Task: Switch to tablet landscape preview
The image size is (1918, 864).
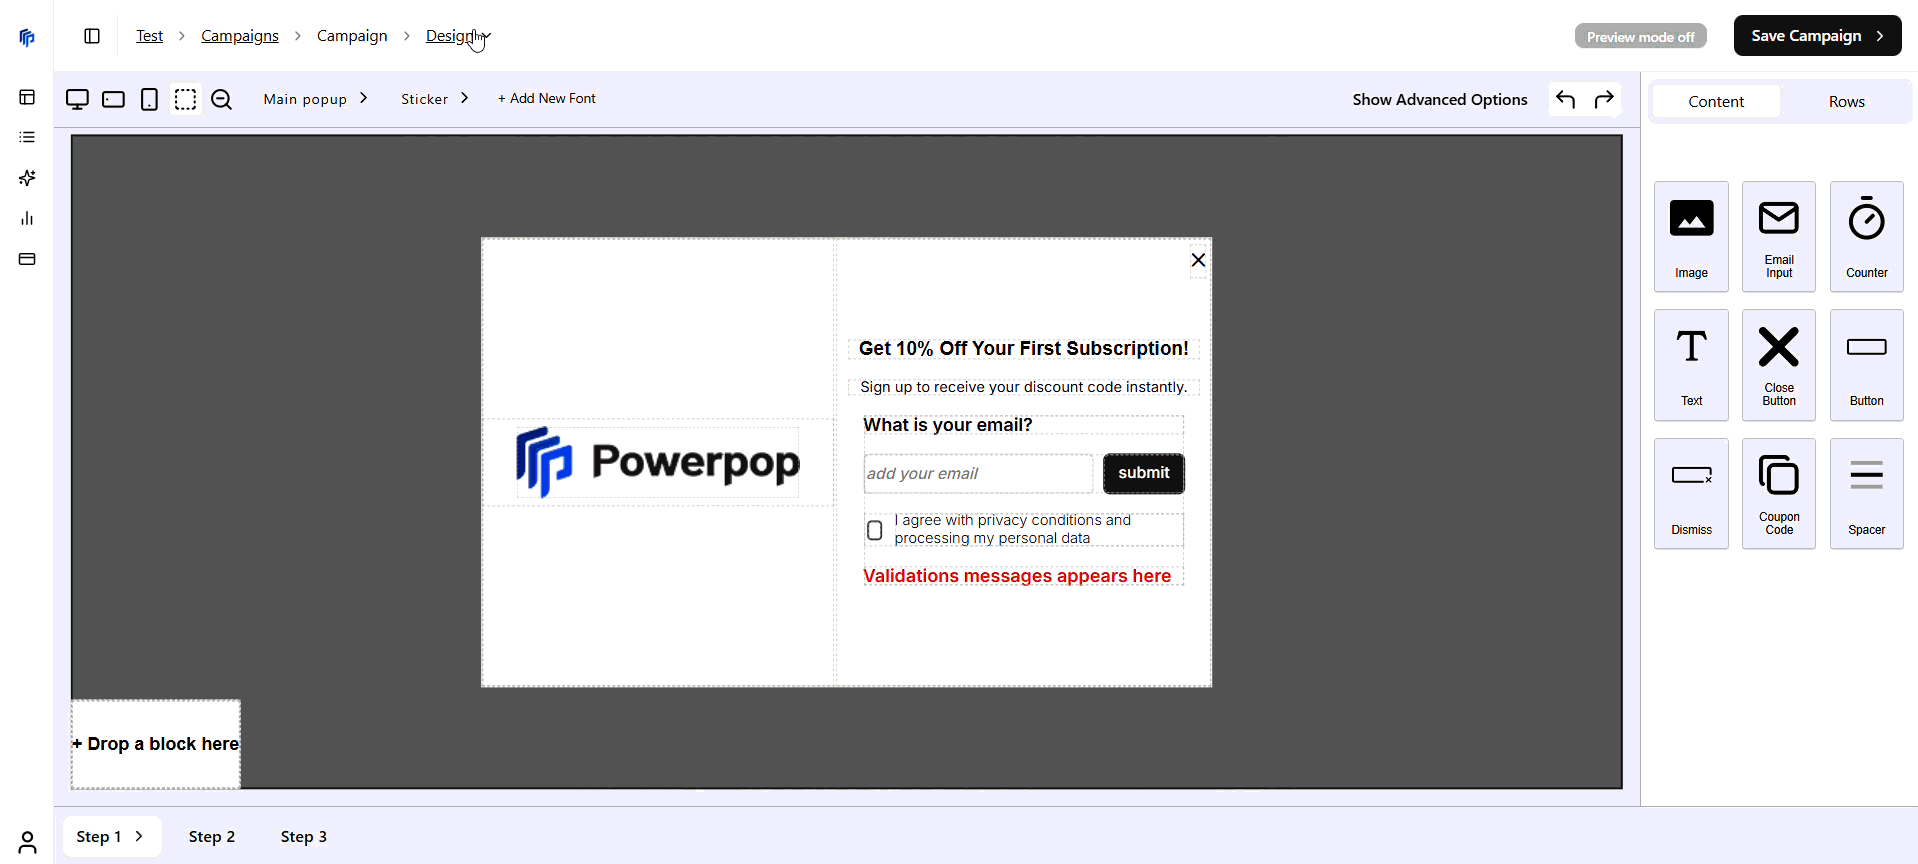Action: [x=113, y=99]
